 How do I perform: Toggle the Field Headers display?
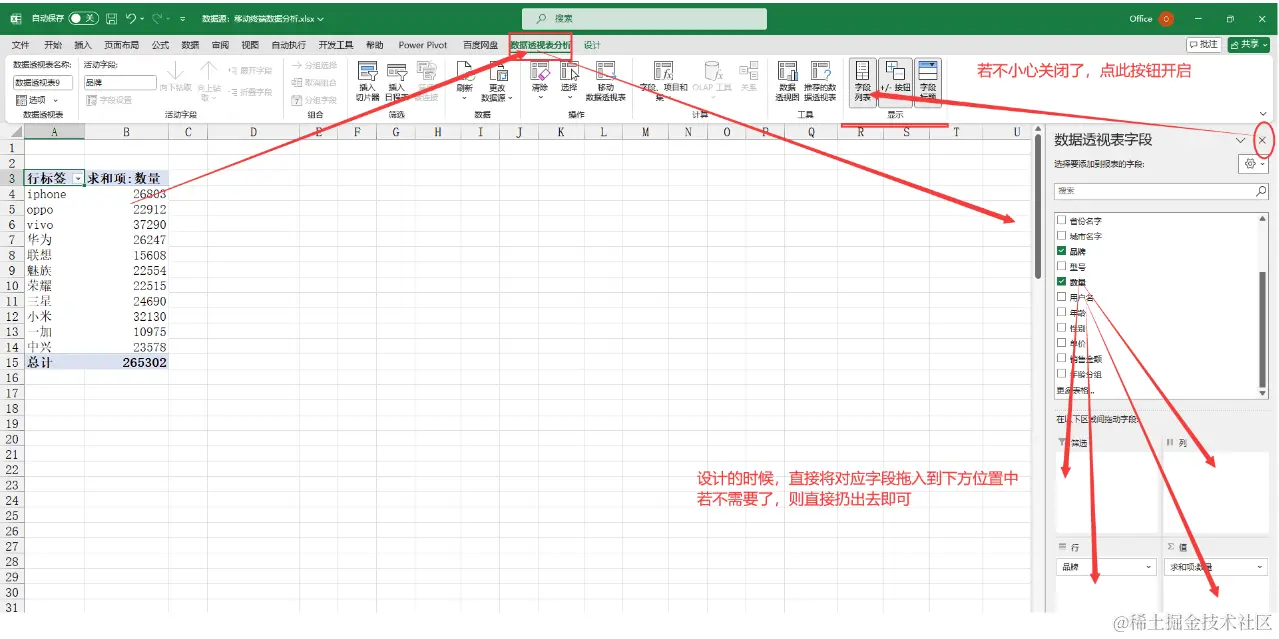(928, 82)
